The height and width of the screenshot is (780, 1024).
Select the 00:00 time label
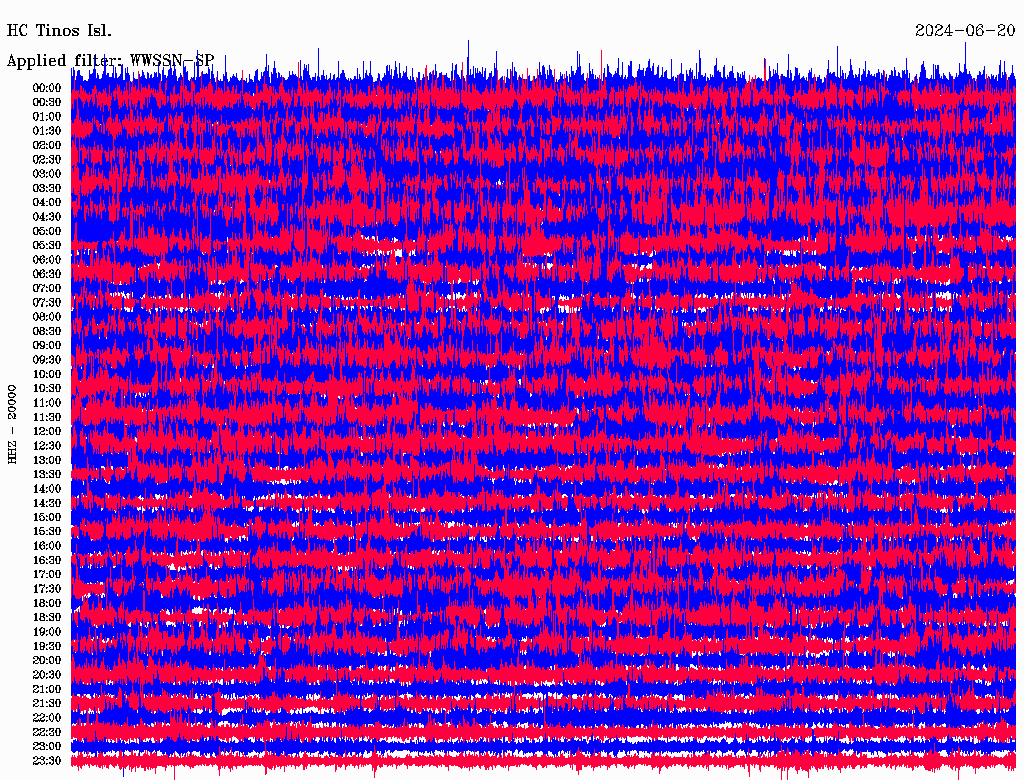(47, 88)
